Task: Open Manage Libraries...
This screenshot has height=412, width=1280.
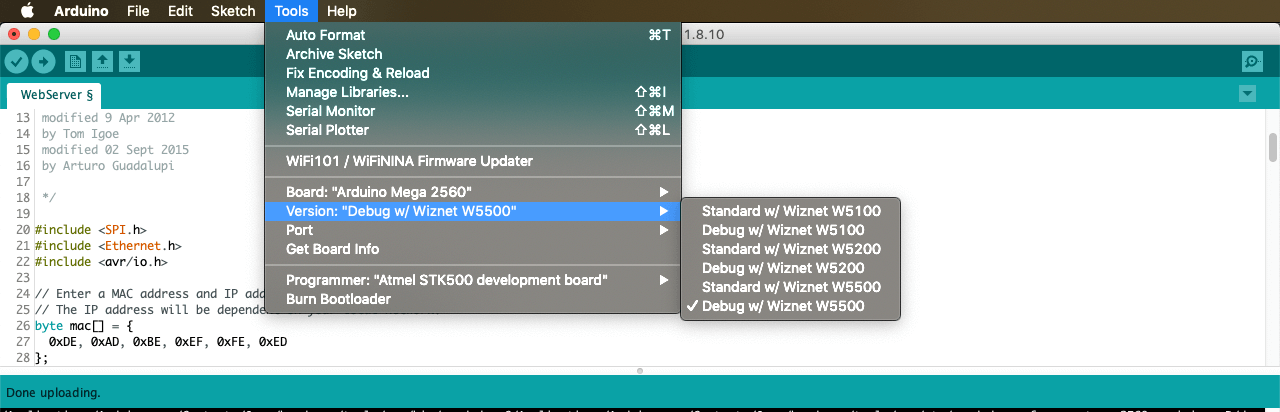Action: [x=473, y=92]
